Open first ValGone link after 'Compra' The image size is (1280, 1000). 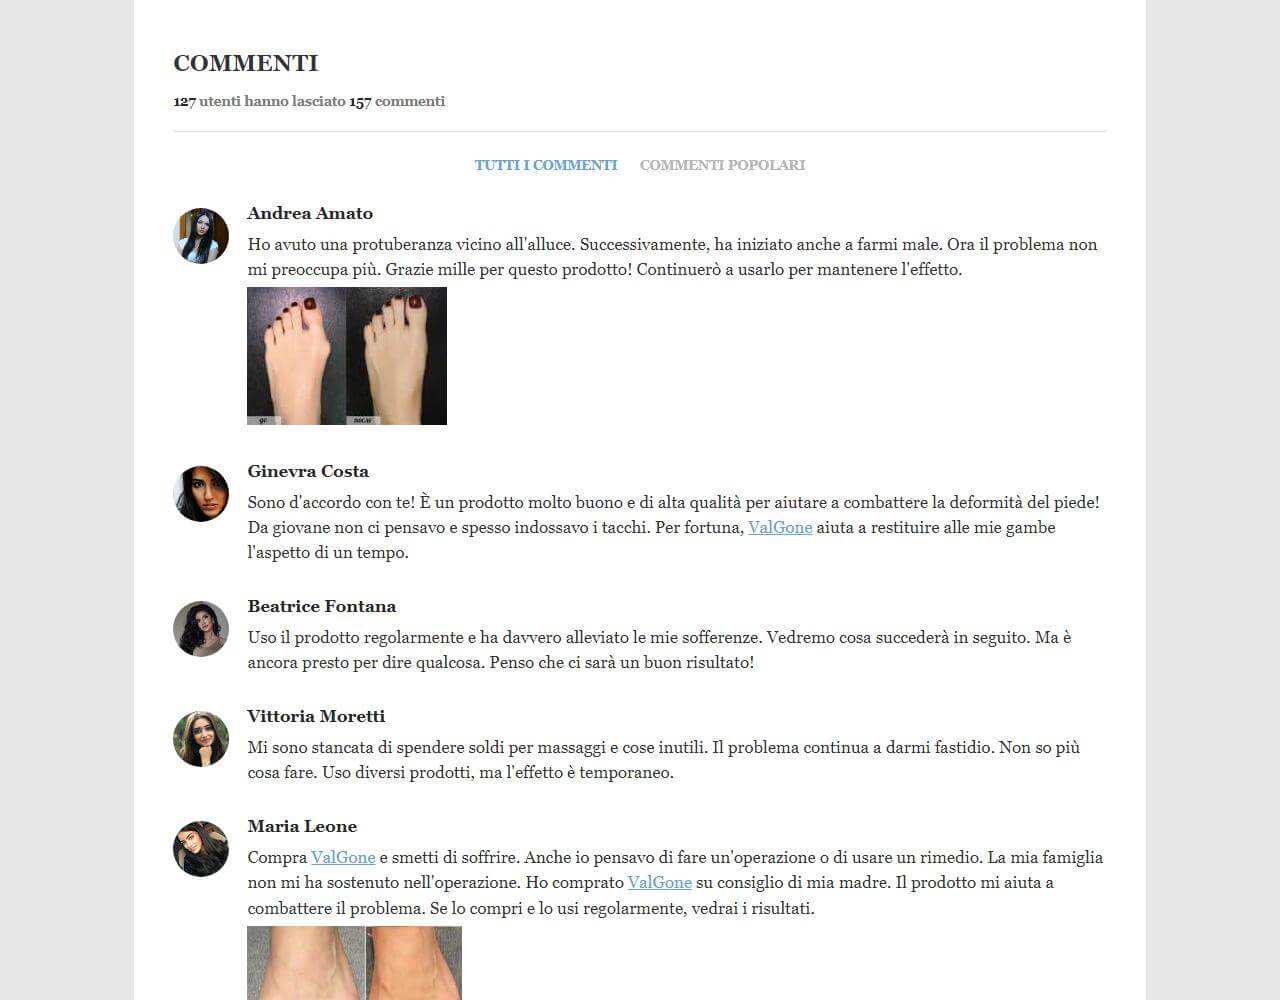click(343, 857)
